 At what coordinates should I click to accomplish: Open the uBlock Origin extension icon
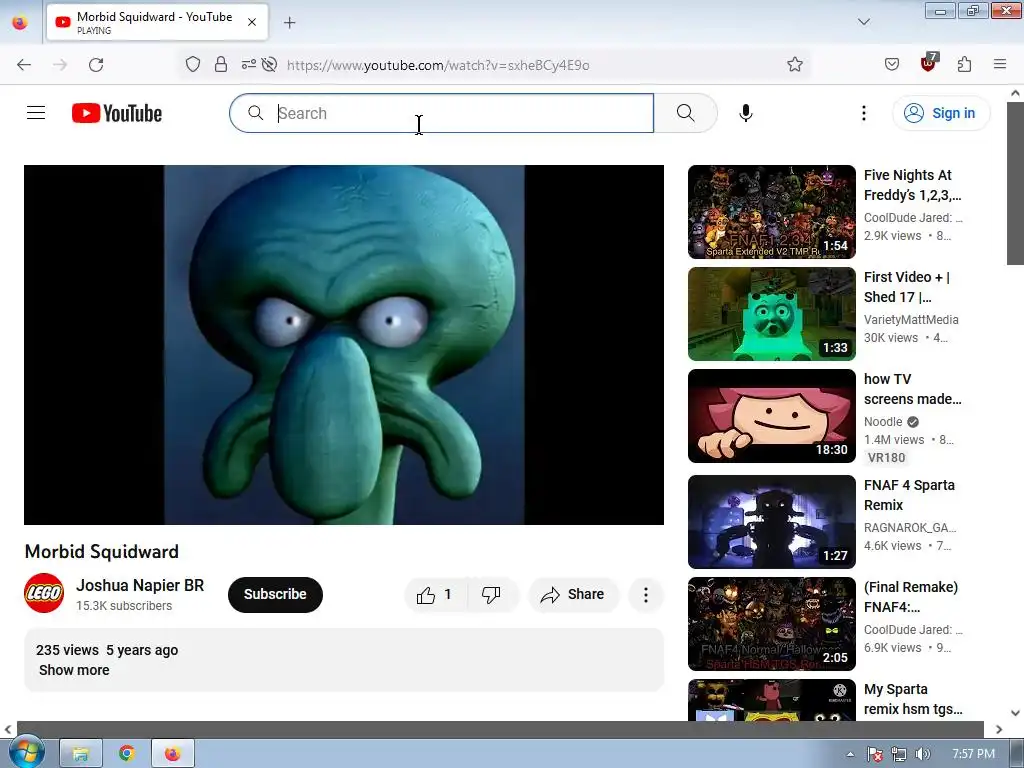tap(929, 63)
